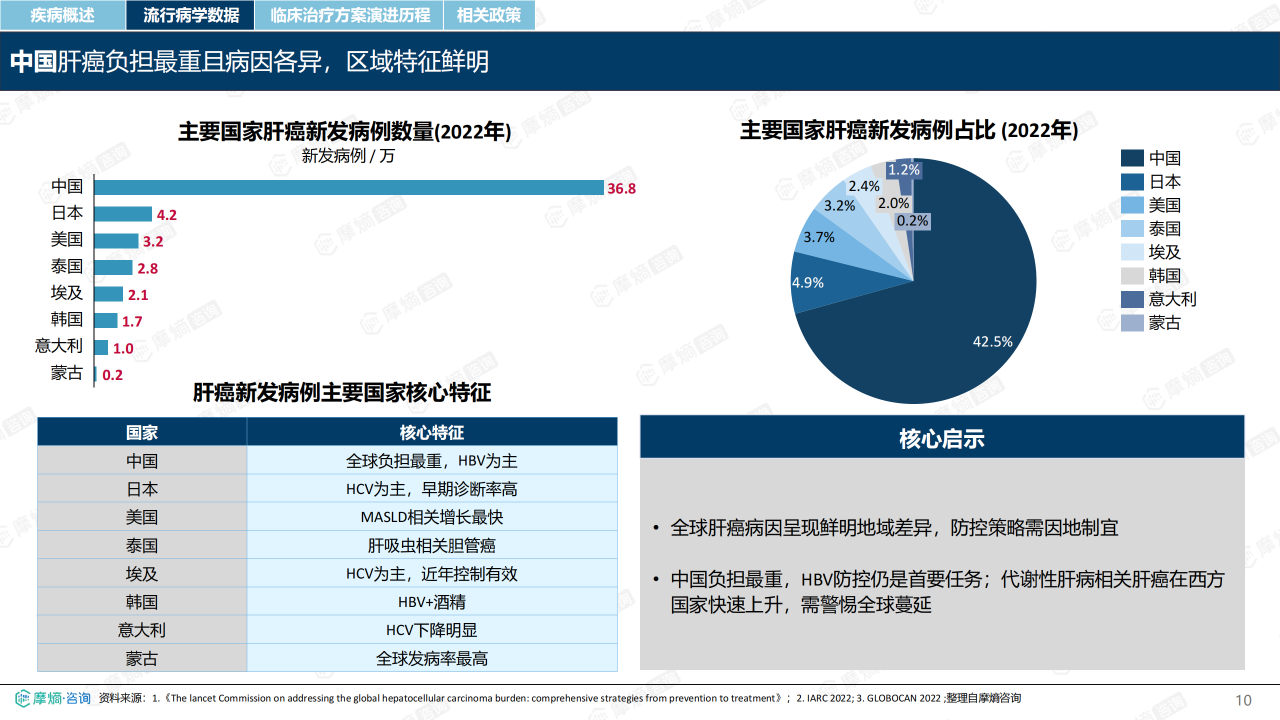Click the 0.2% pie label

(x=912, y=221)
